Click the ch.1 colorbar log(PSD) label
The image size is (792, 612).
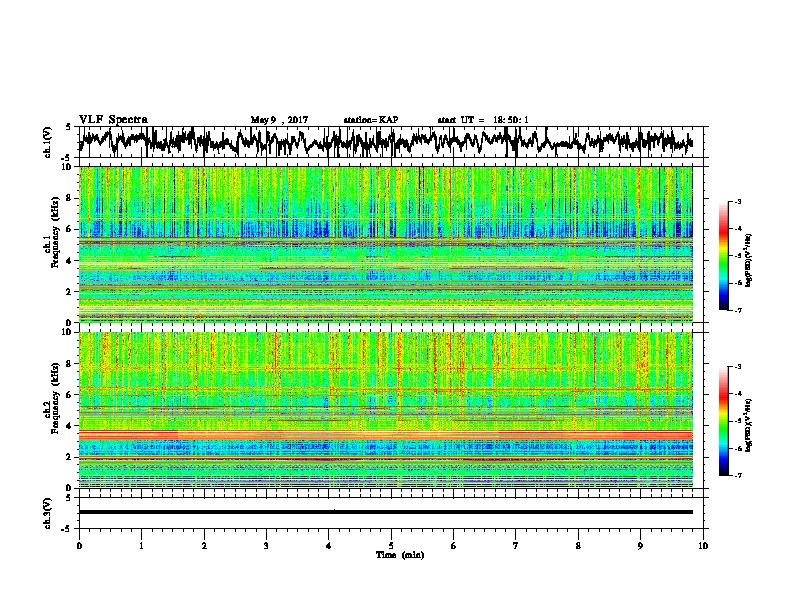pyautogui.click(x=748, y=260)
